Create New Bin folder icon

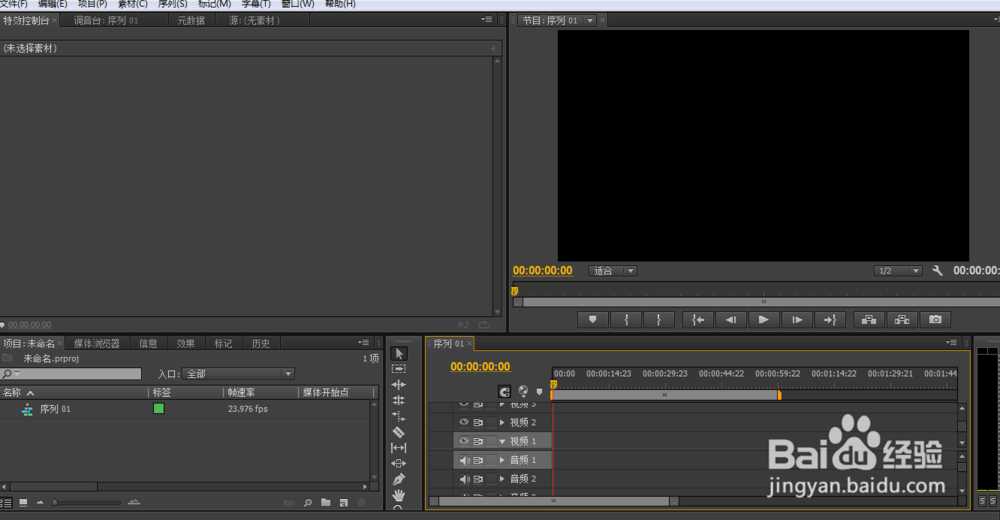pyautogui.click(x=326, y=503)
